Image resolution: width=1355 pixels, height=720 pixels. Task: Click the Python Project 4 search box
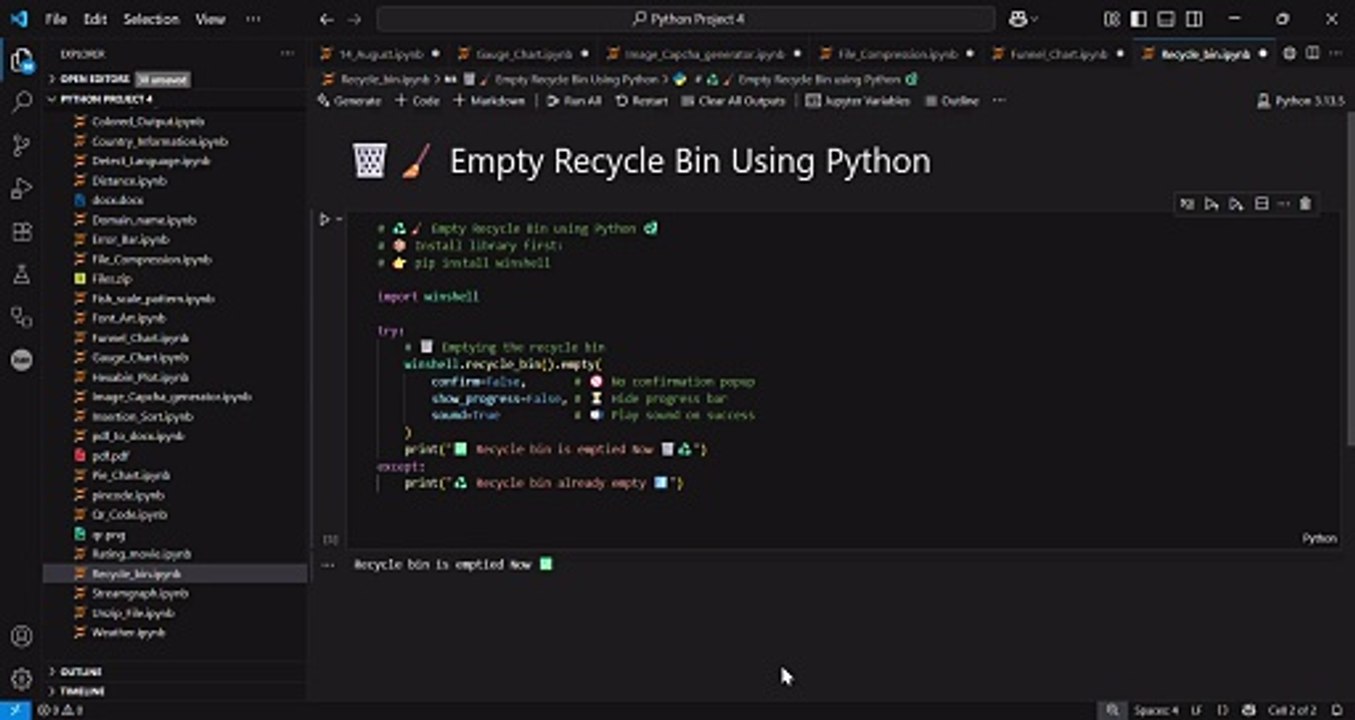[x=686, y=19]
